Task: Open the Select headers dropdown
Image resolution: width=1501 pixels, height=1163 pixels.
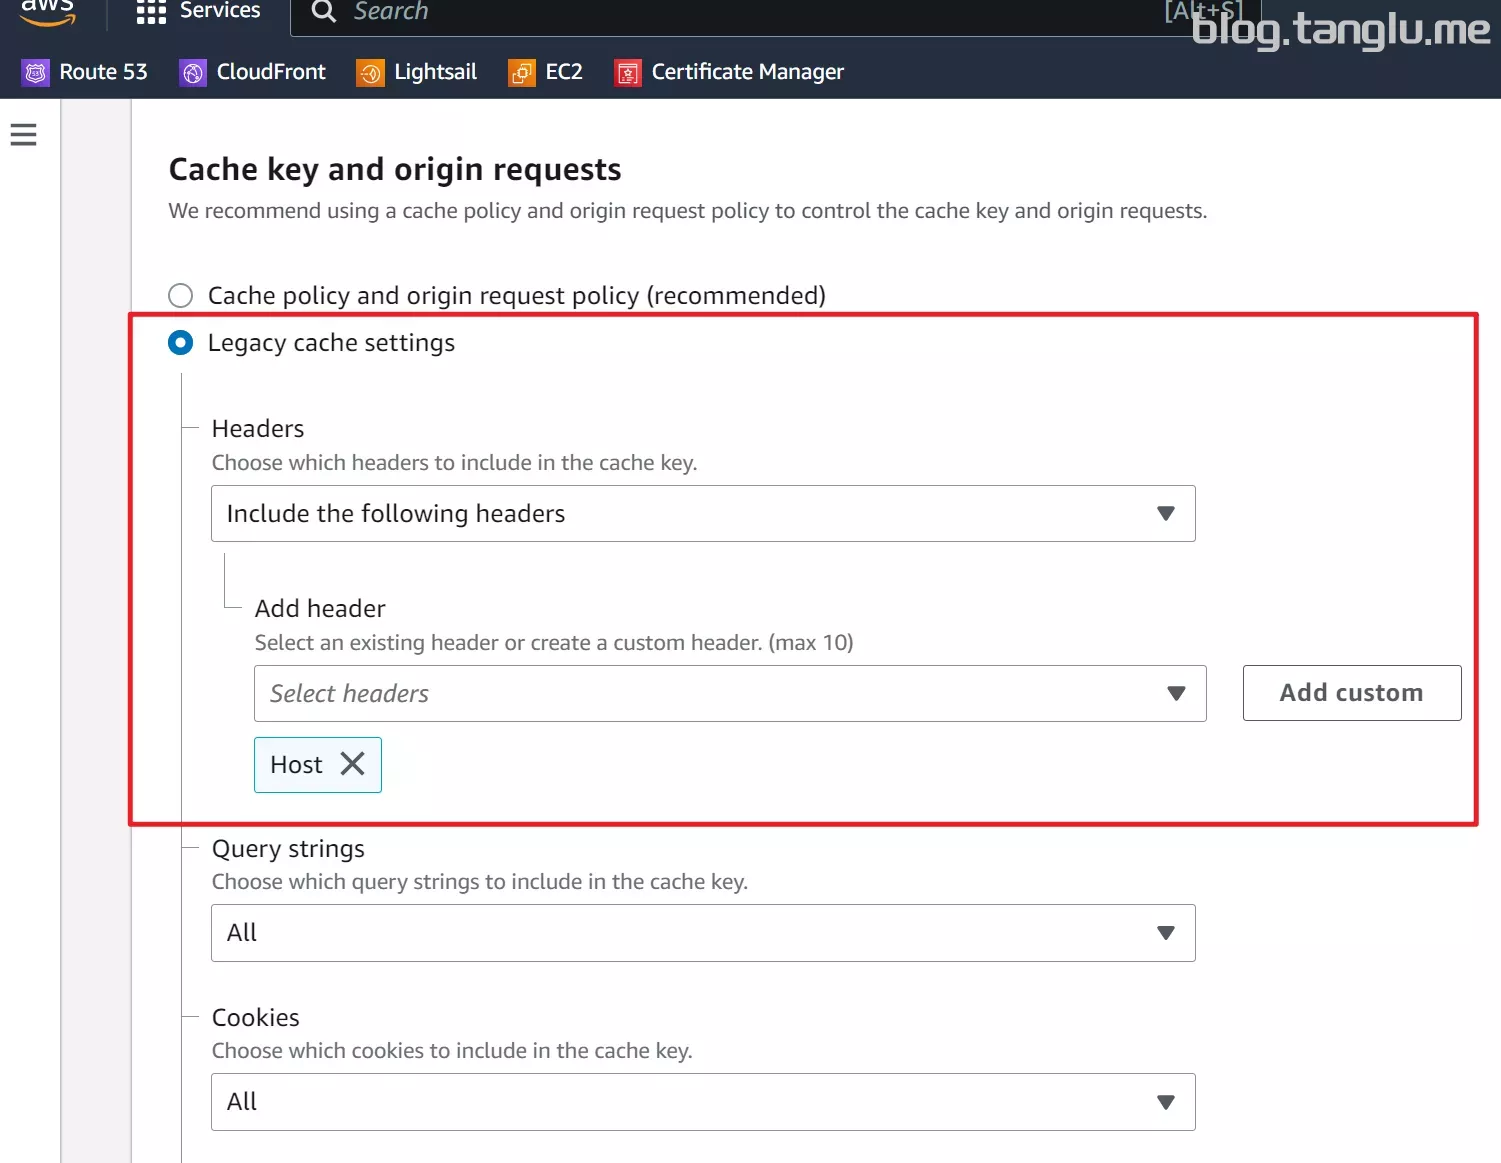Action: 730,694
